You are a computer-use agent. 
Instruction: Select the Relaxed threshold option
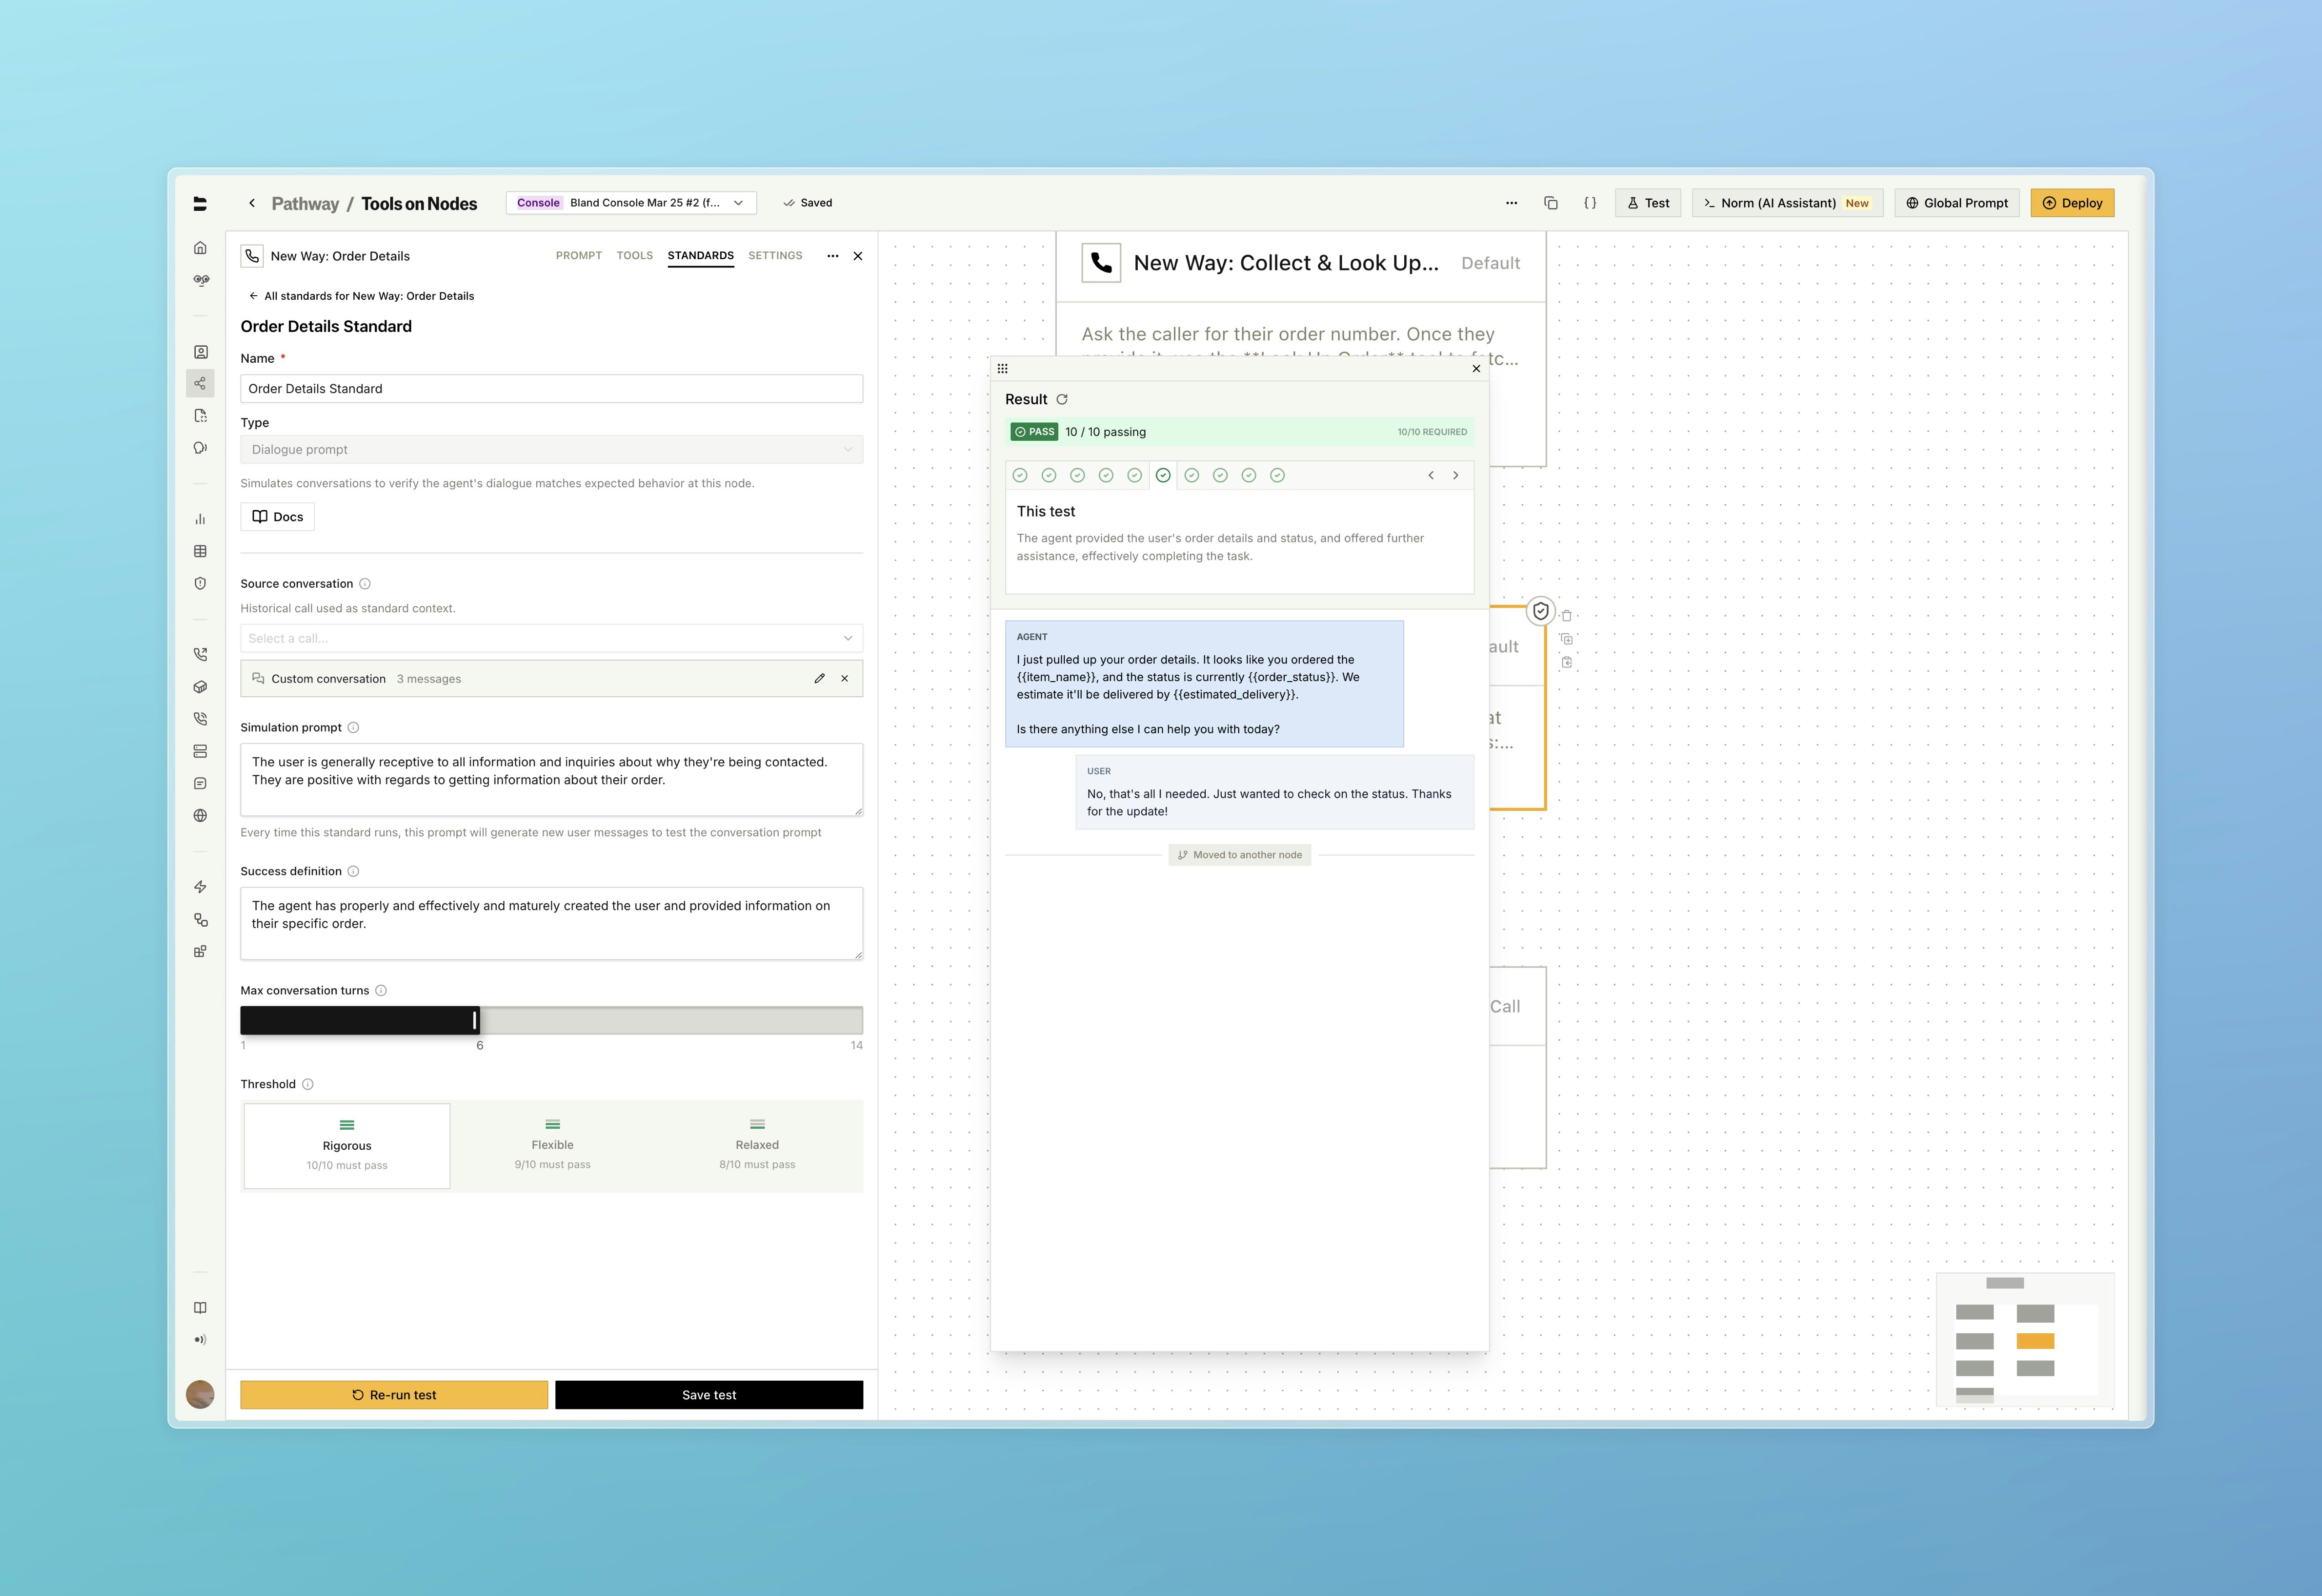pos(757,1145)
